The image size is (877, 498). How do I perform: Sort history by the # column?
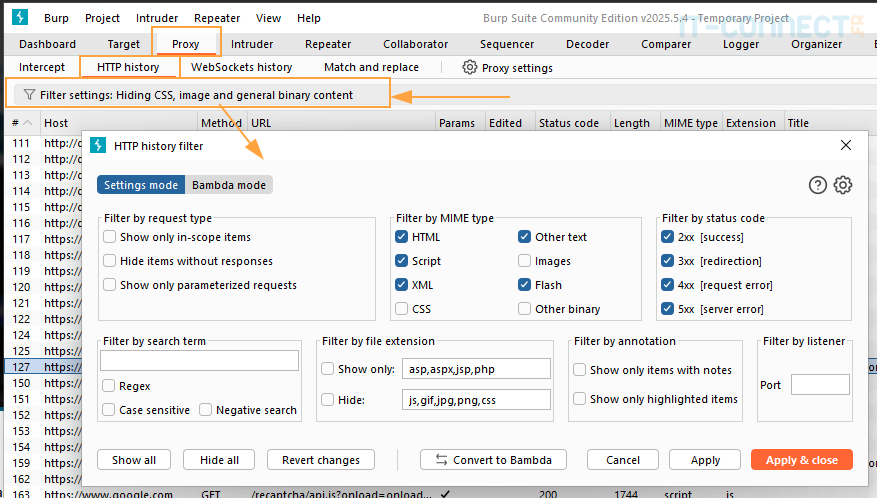point(16,123)
